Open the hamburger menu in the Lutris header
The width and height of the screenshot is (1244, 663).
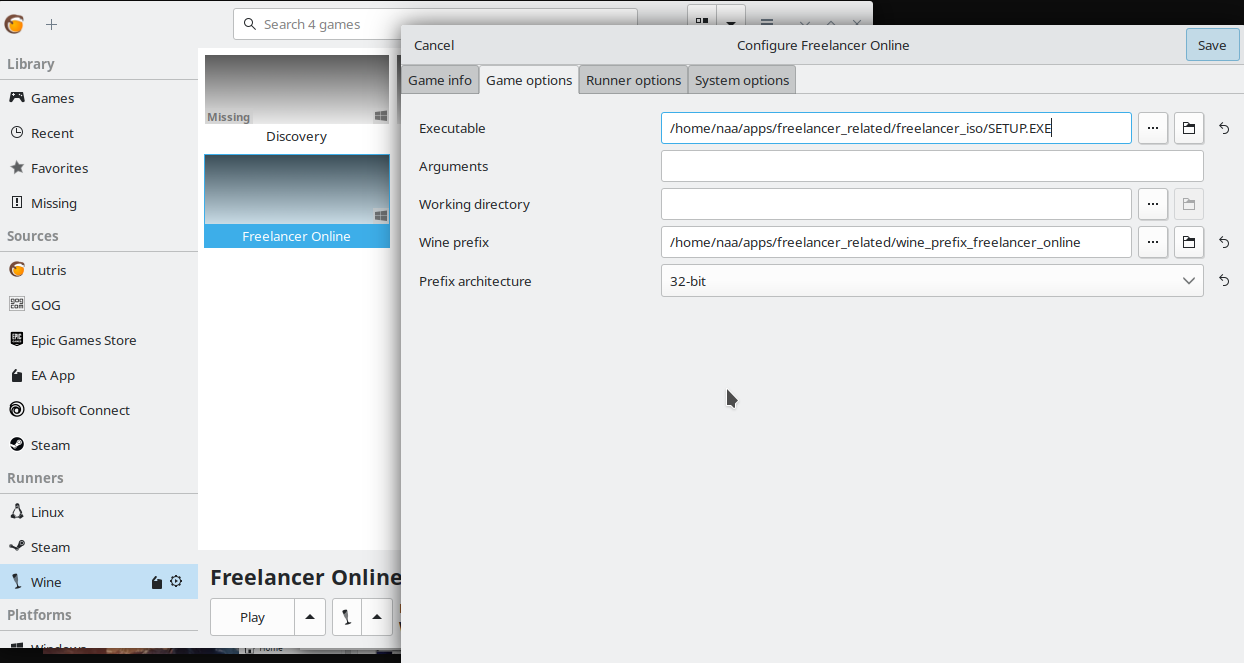(x=767, y=23)
